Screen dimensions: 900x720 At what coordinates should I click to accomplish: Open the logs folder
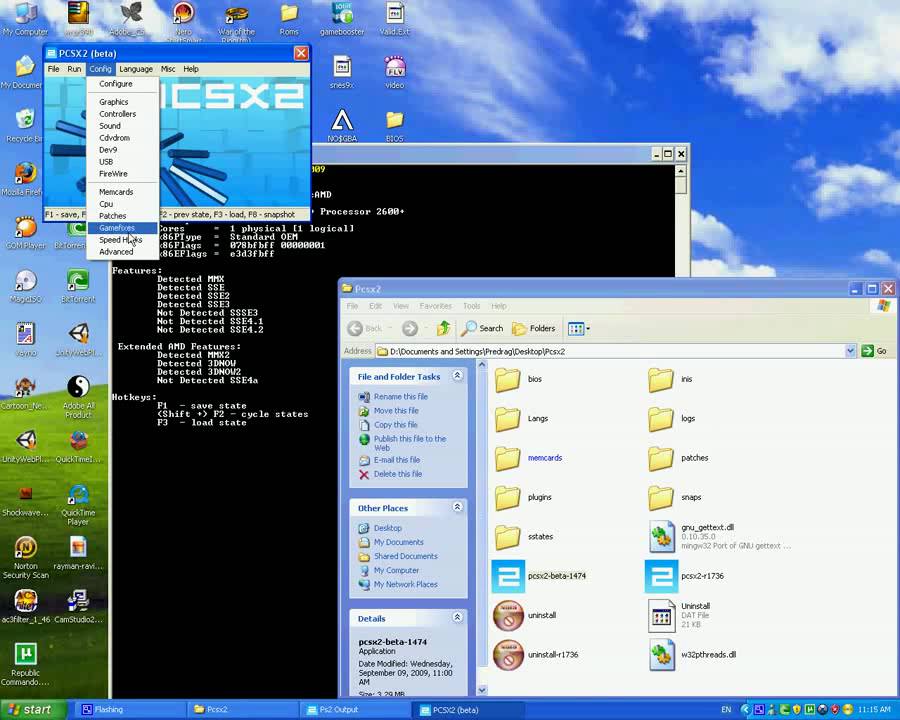tap(661, 419)
